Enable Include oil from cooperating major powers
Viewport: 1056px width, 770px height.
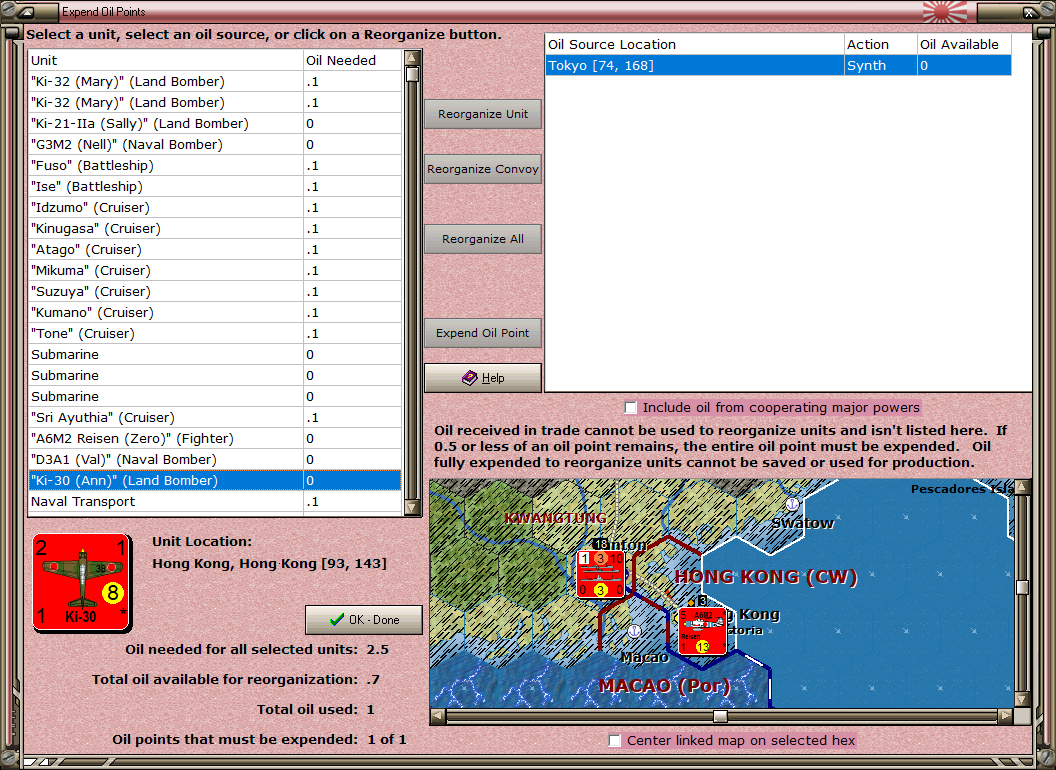click(x=630, y=408)
